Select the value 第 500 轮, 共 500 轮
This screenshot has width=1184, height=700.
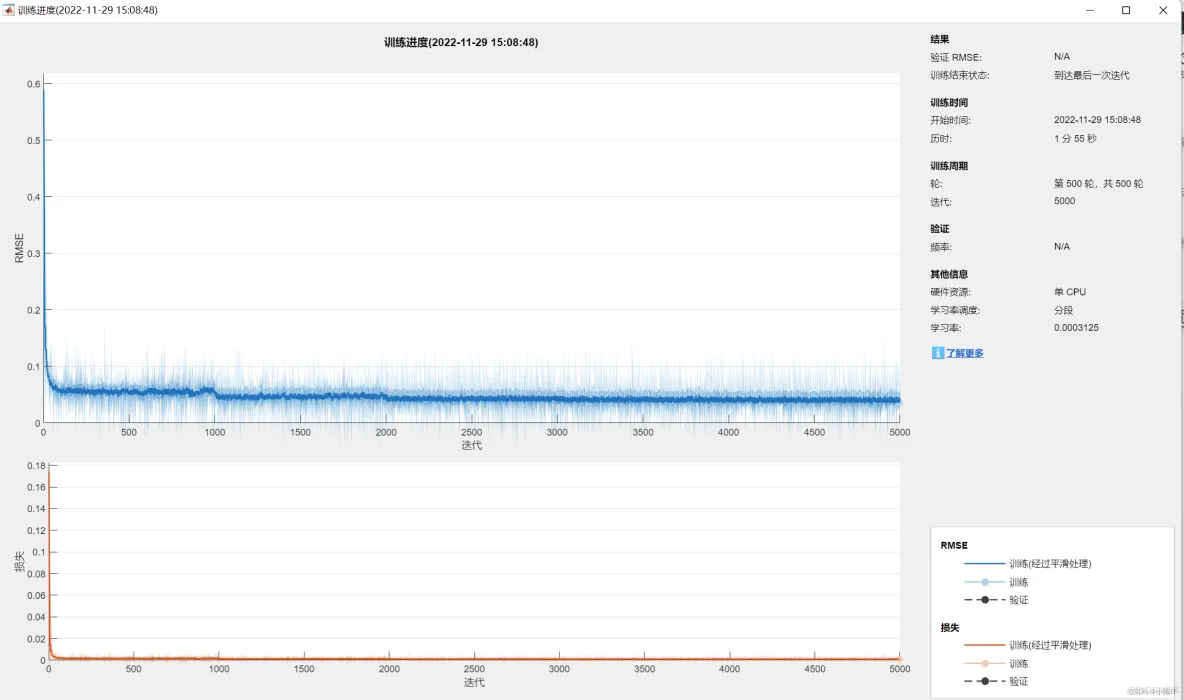click(1099, 183)
